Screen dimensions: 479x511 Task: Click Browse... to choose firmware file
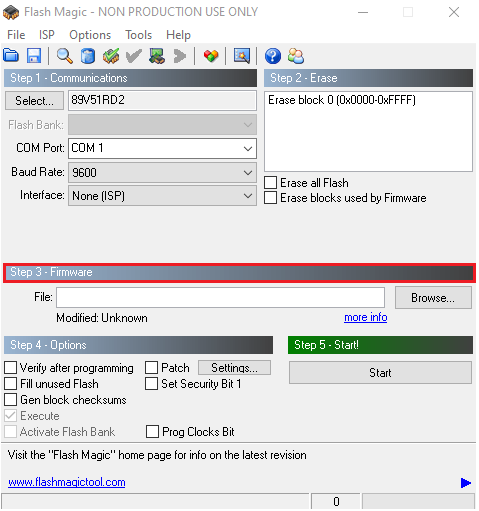click(x=433, y=298)
